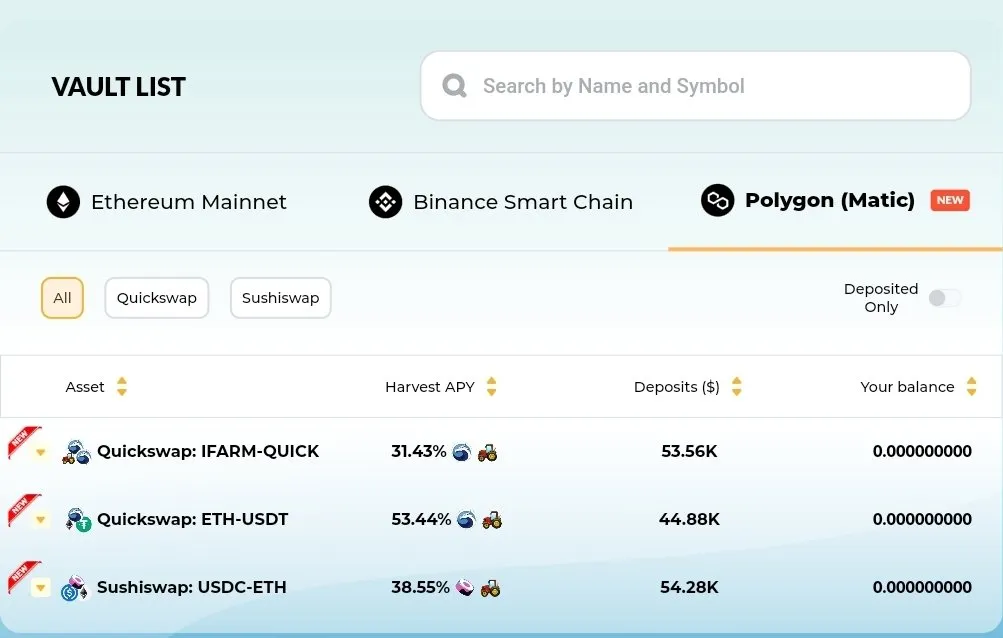
Task: Switch to the Binance Smart Chain tab
Action: pyautogui.click(x=501, y=202)
